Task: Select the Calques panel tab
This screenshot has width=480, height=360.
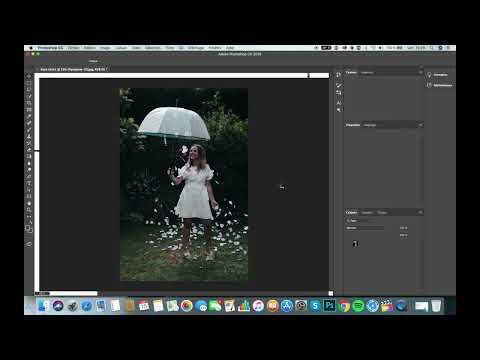Action: pos(351,212)
